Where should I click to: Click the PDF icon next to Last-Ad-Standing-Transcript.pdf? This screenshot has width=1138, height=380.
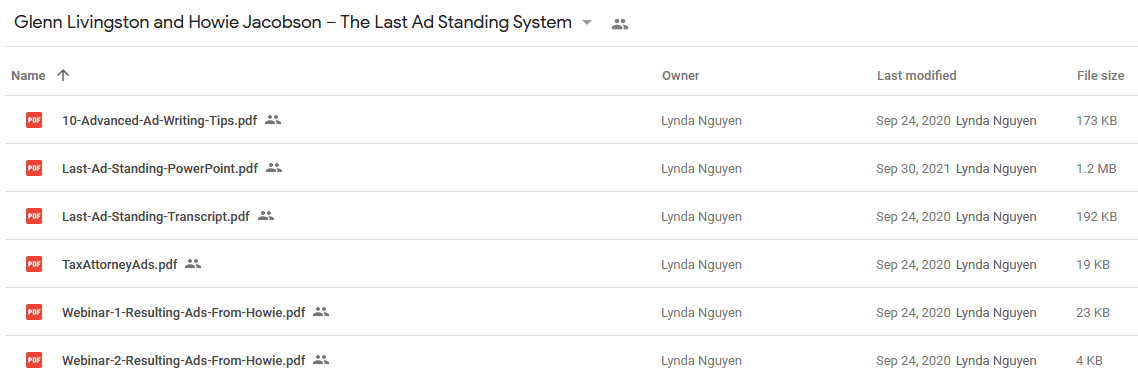pos(33,216)
